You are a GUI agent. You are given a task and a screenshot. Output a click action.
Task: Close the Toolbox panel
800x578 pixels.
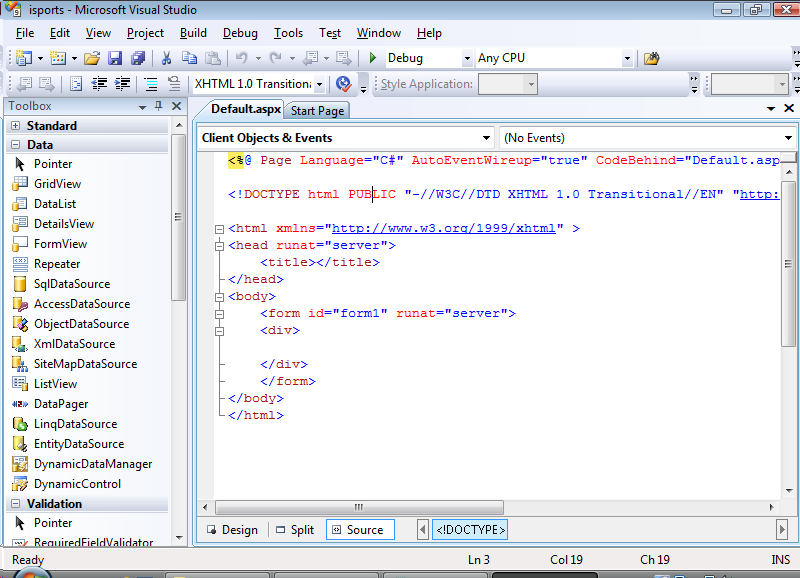point(177,106)
